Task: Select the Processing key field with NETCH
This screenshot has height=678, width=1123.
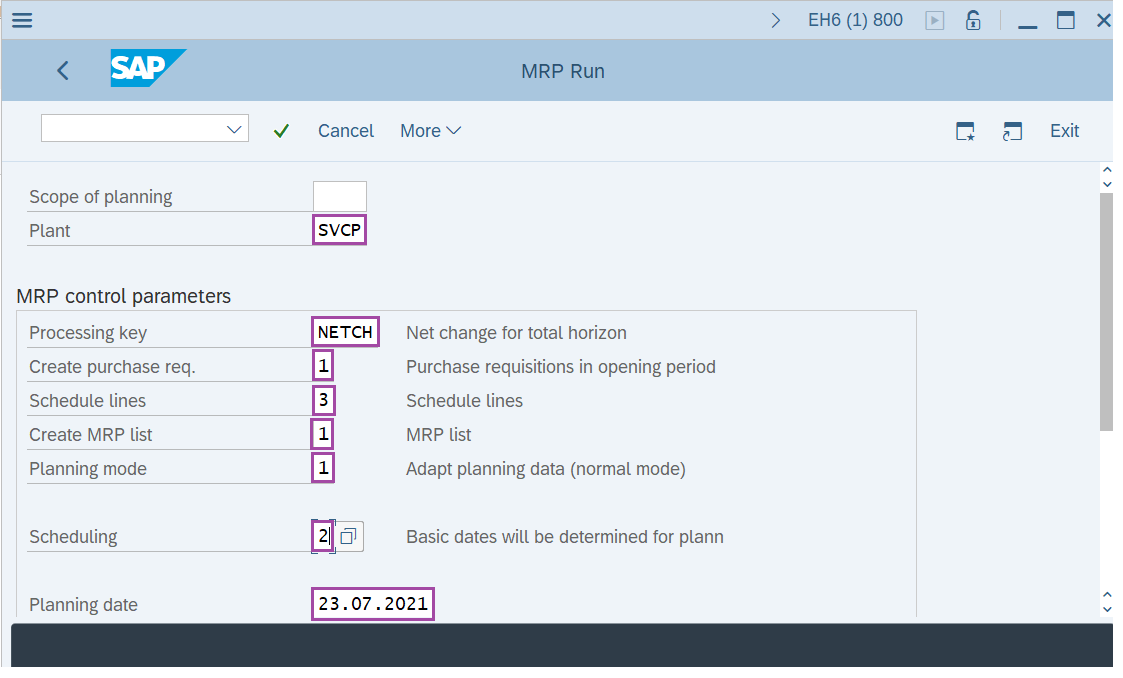Action: [x=345, y=331]
